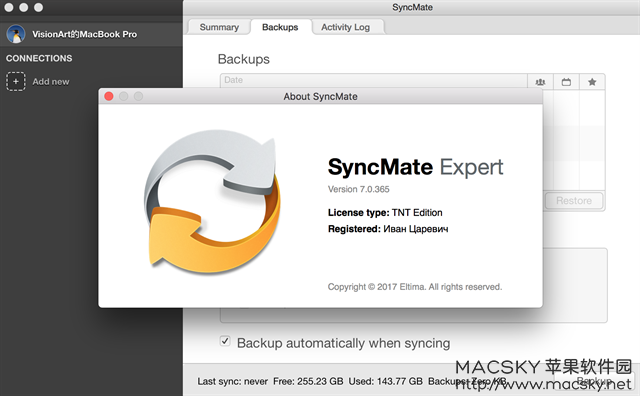Click 'License type: TNT Edition' text
The width and height of the screenshot is (640, 396).
click(x=385, y=212)
